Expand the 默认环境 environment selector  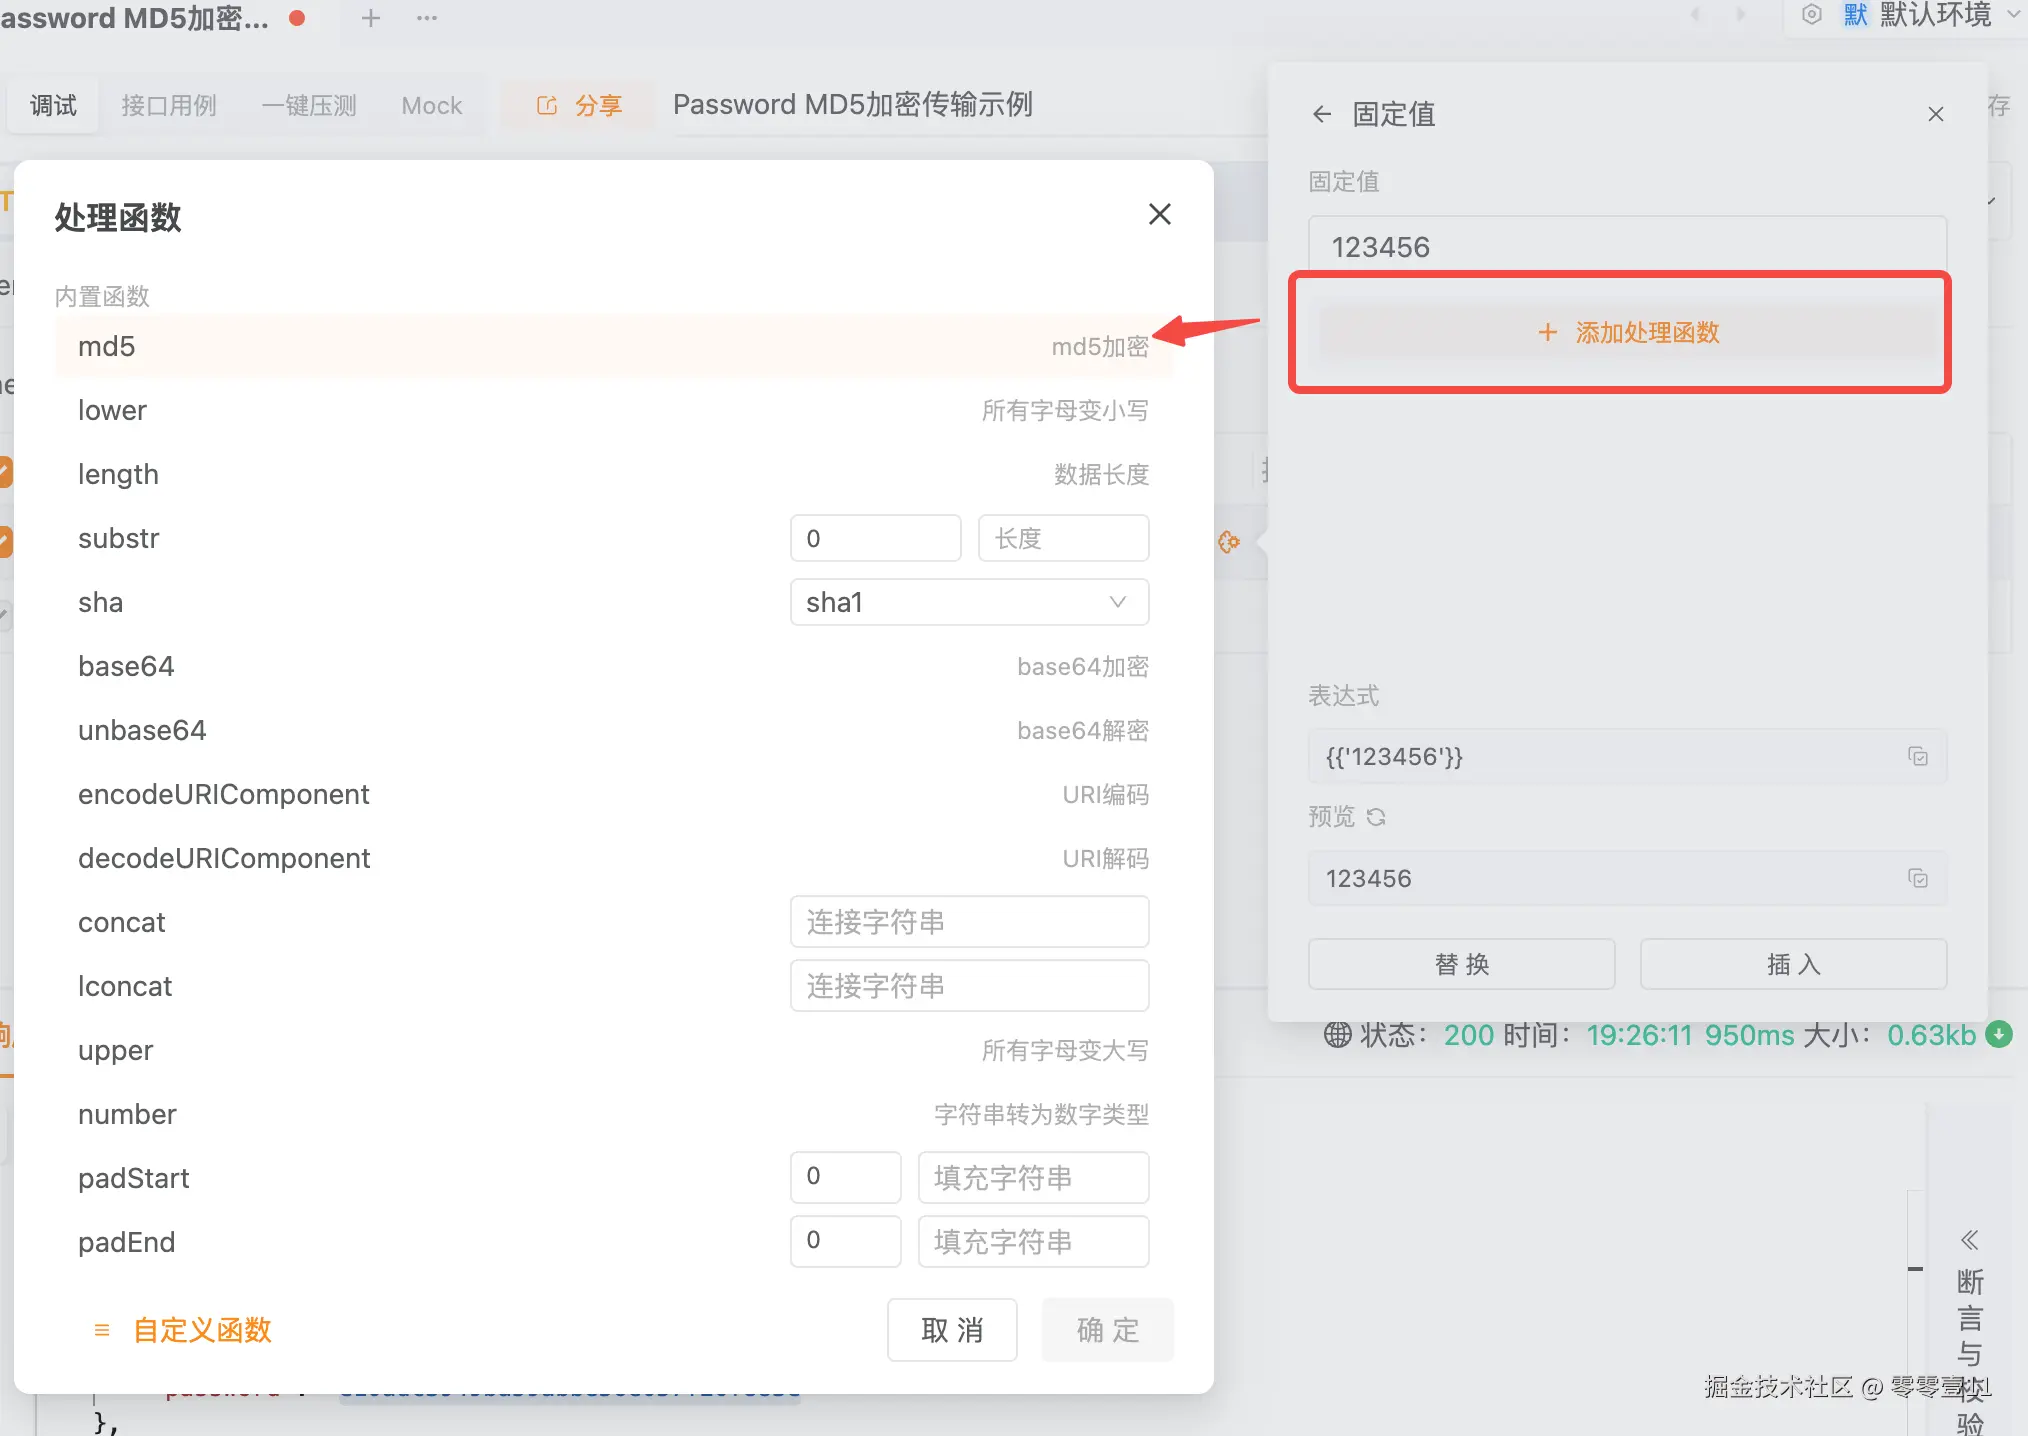click(2014, 14)
